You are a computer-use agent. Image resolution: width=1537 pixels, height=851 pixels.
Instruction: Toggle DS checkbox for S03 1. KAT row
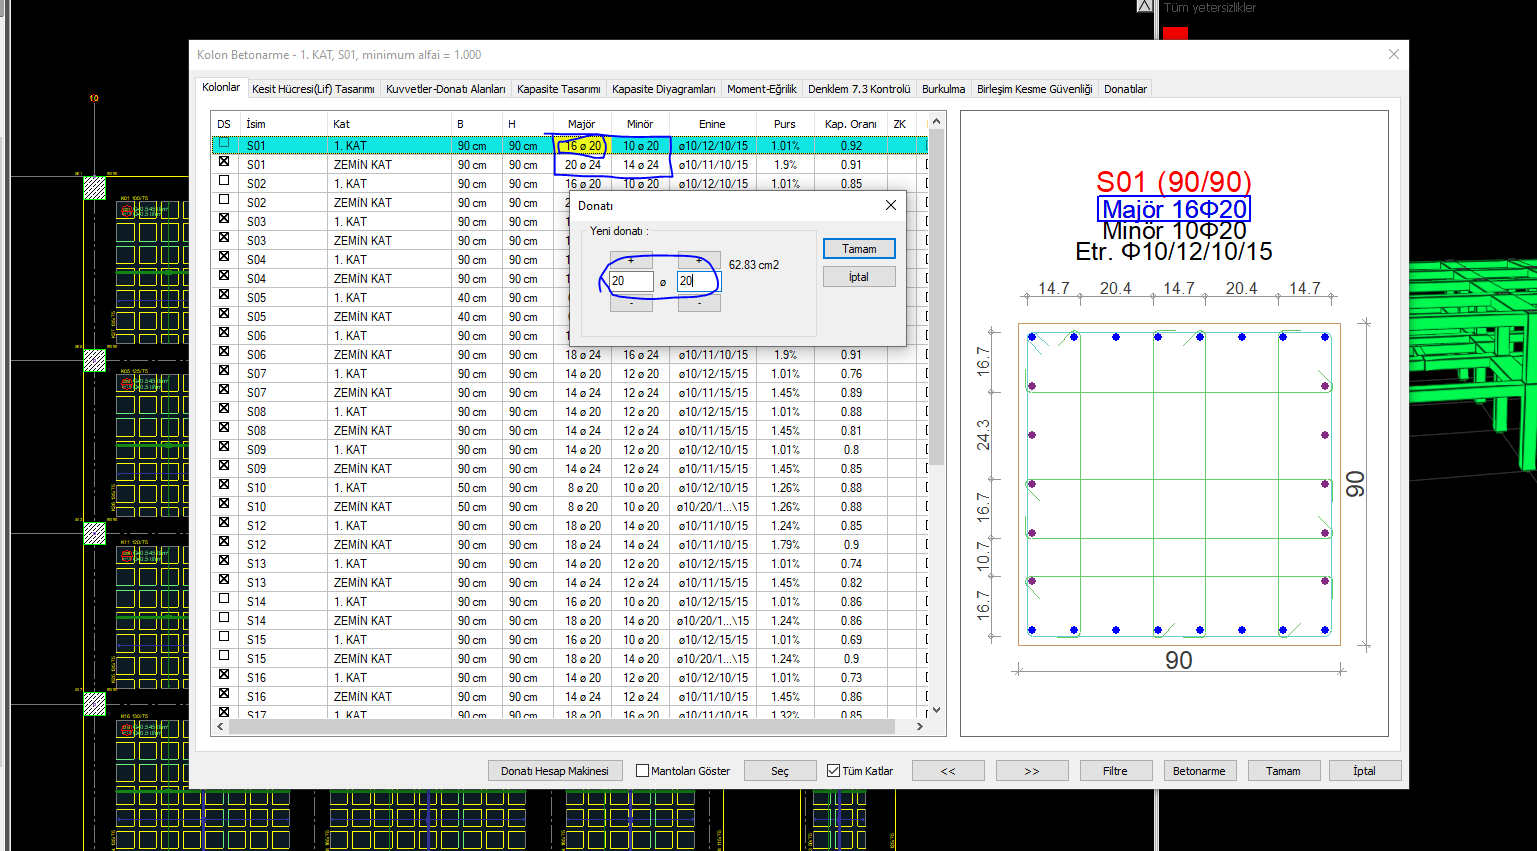click(224, 218)
